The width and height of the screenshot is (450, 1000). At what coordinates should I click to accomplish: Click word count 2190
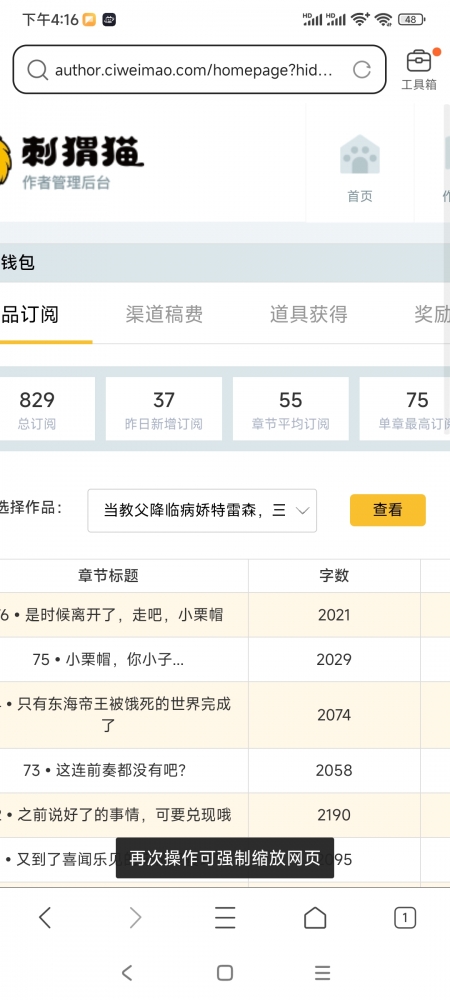coord(334,814)
